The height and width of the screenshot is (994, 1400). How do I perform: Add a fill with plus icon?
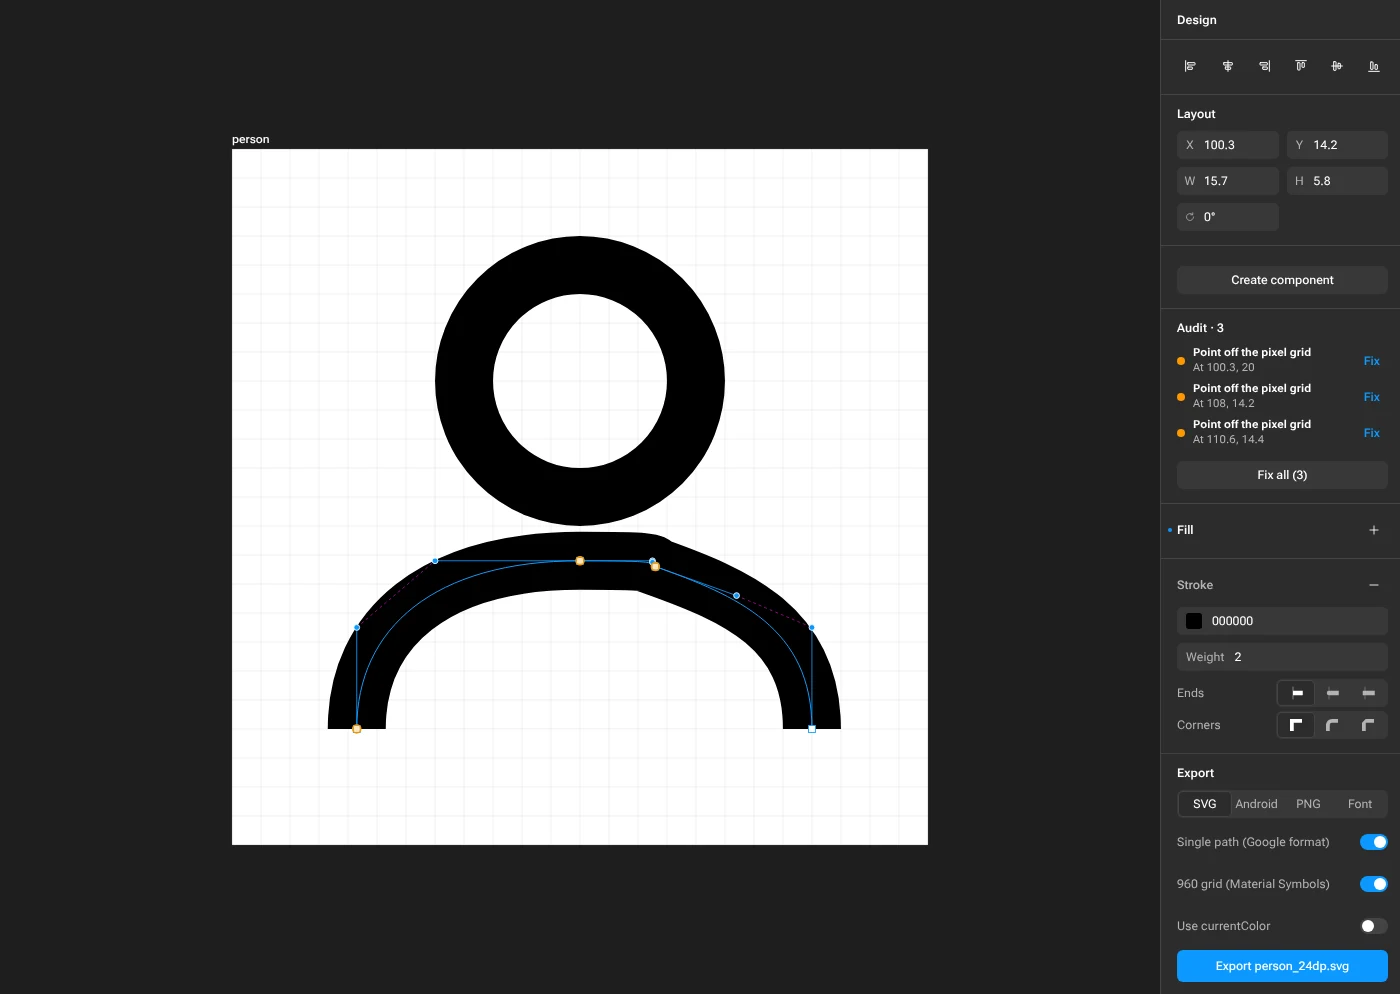click(x=1374, y=530)
